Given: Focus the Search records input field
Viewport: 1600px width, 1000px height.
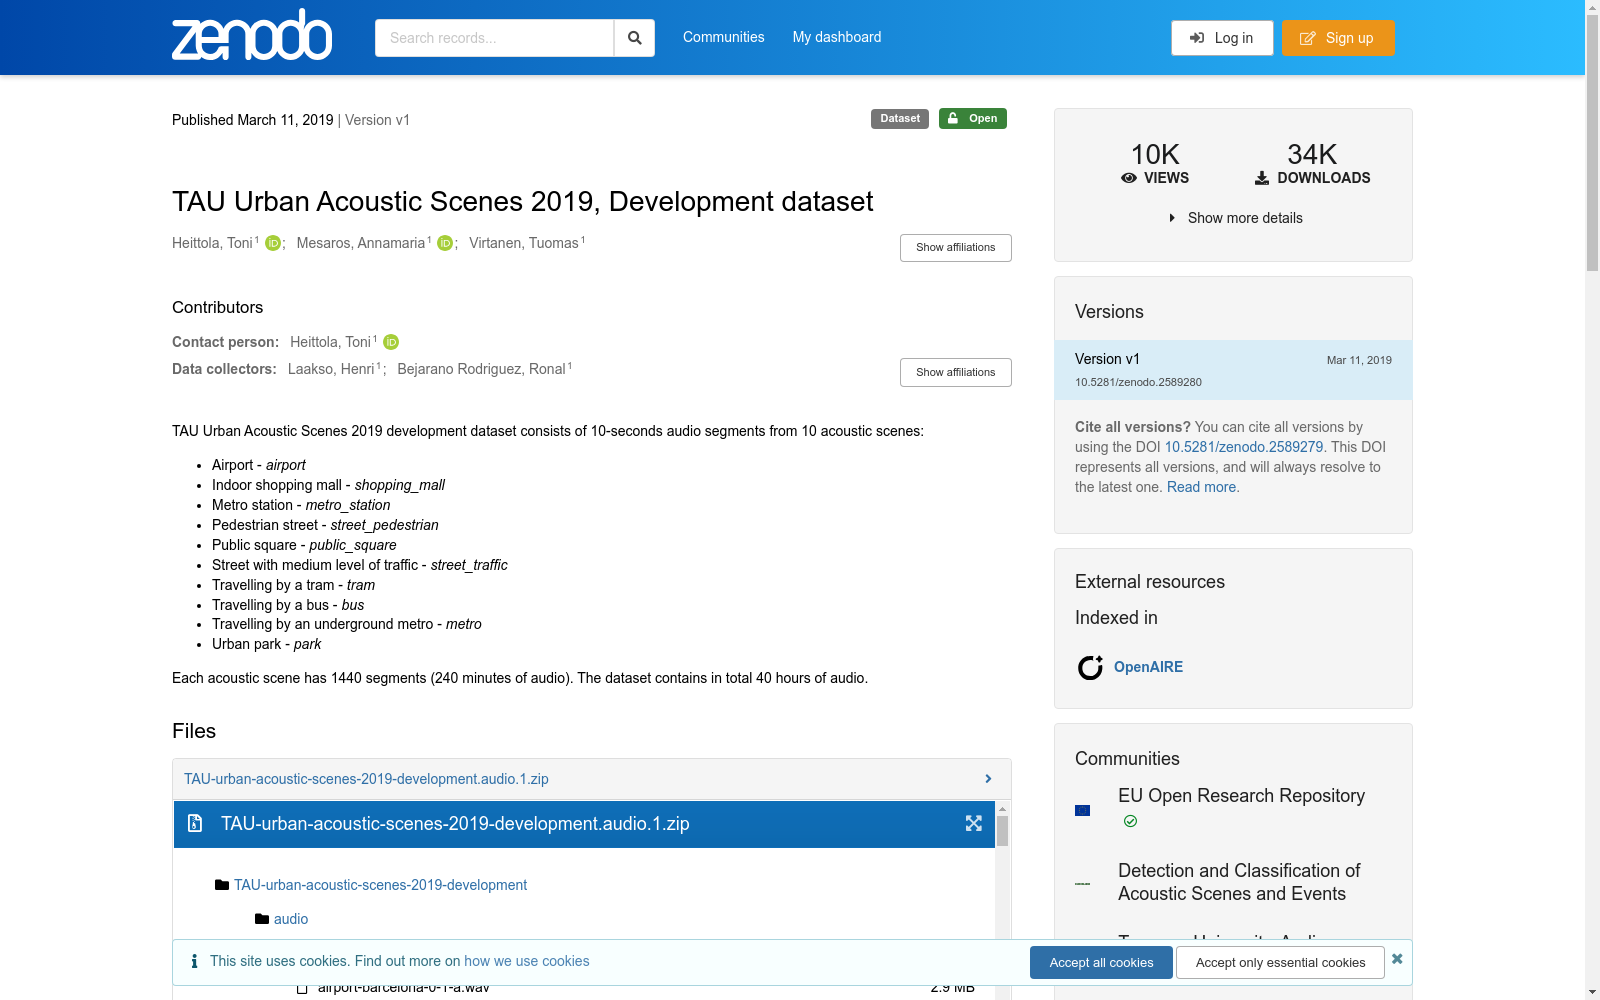Looking at the screenshot, I should pyautogui.click(x=494, y=38).
